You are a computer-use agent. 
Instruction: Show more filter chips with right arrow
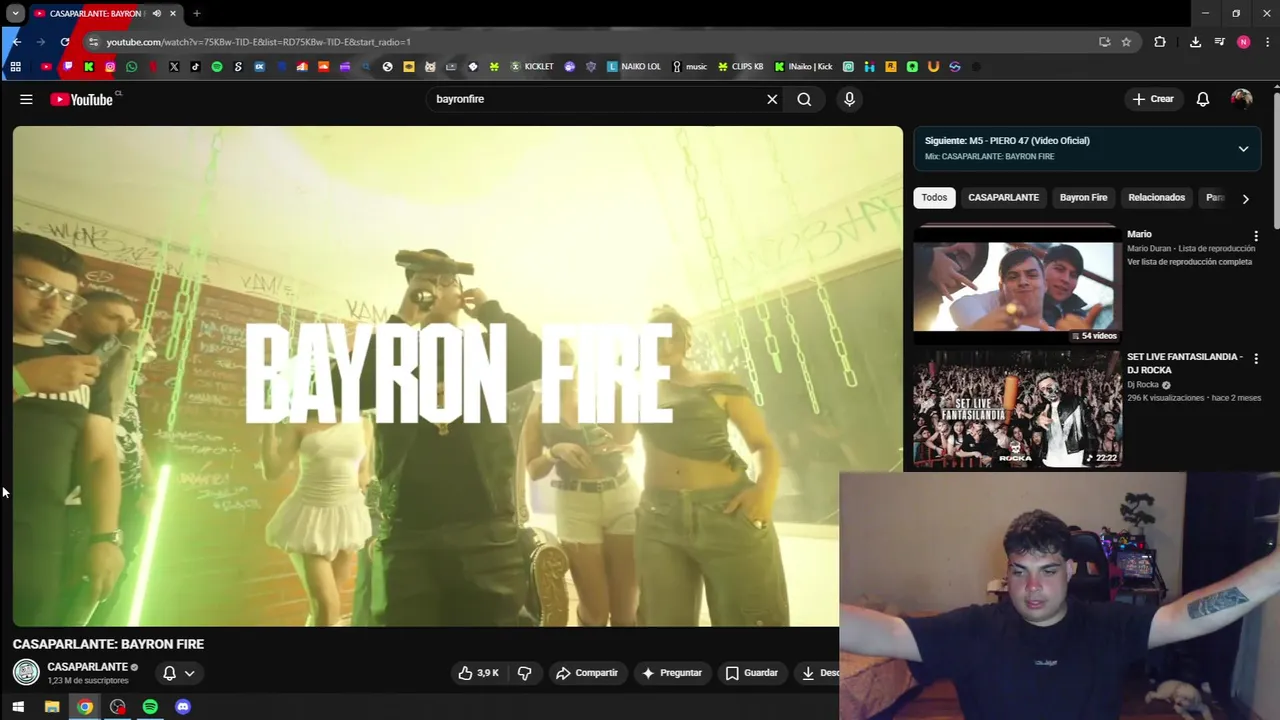pos(1245,198)
